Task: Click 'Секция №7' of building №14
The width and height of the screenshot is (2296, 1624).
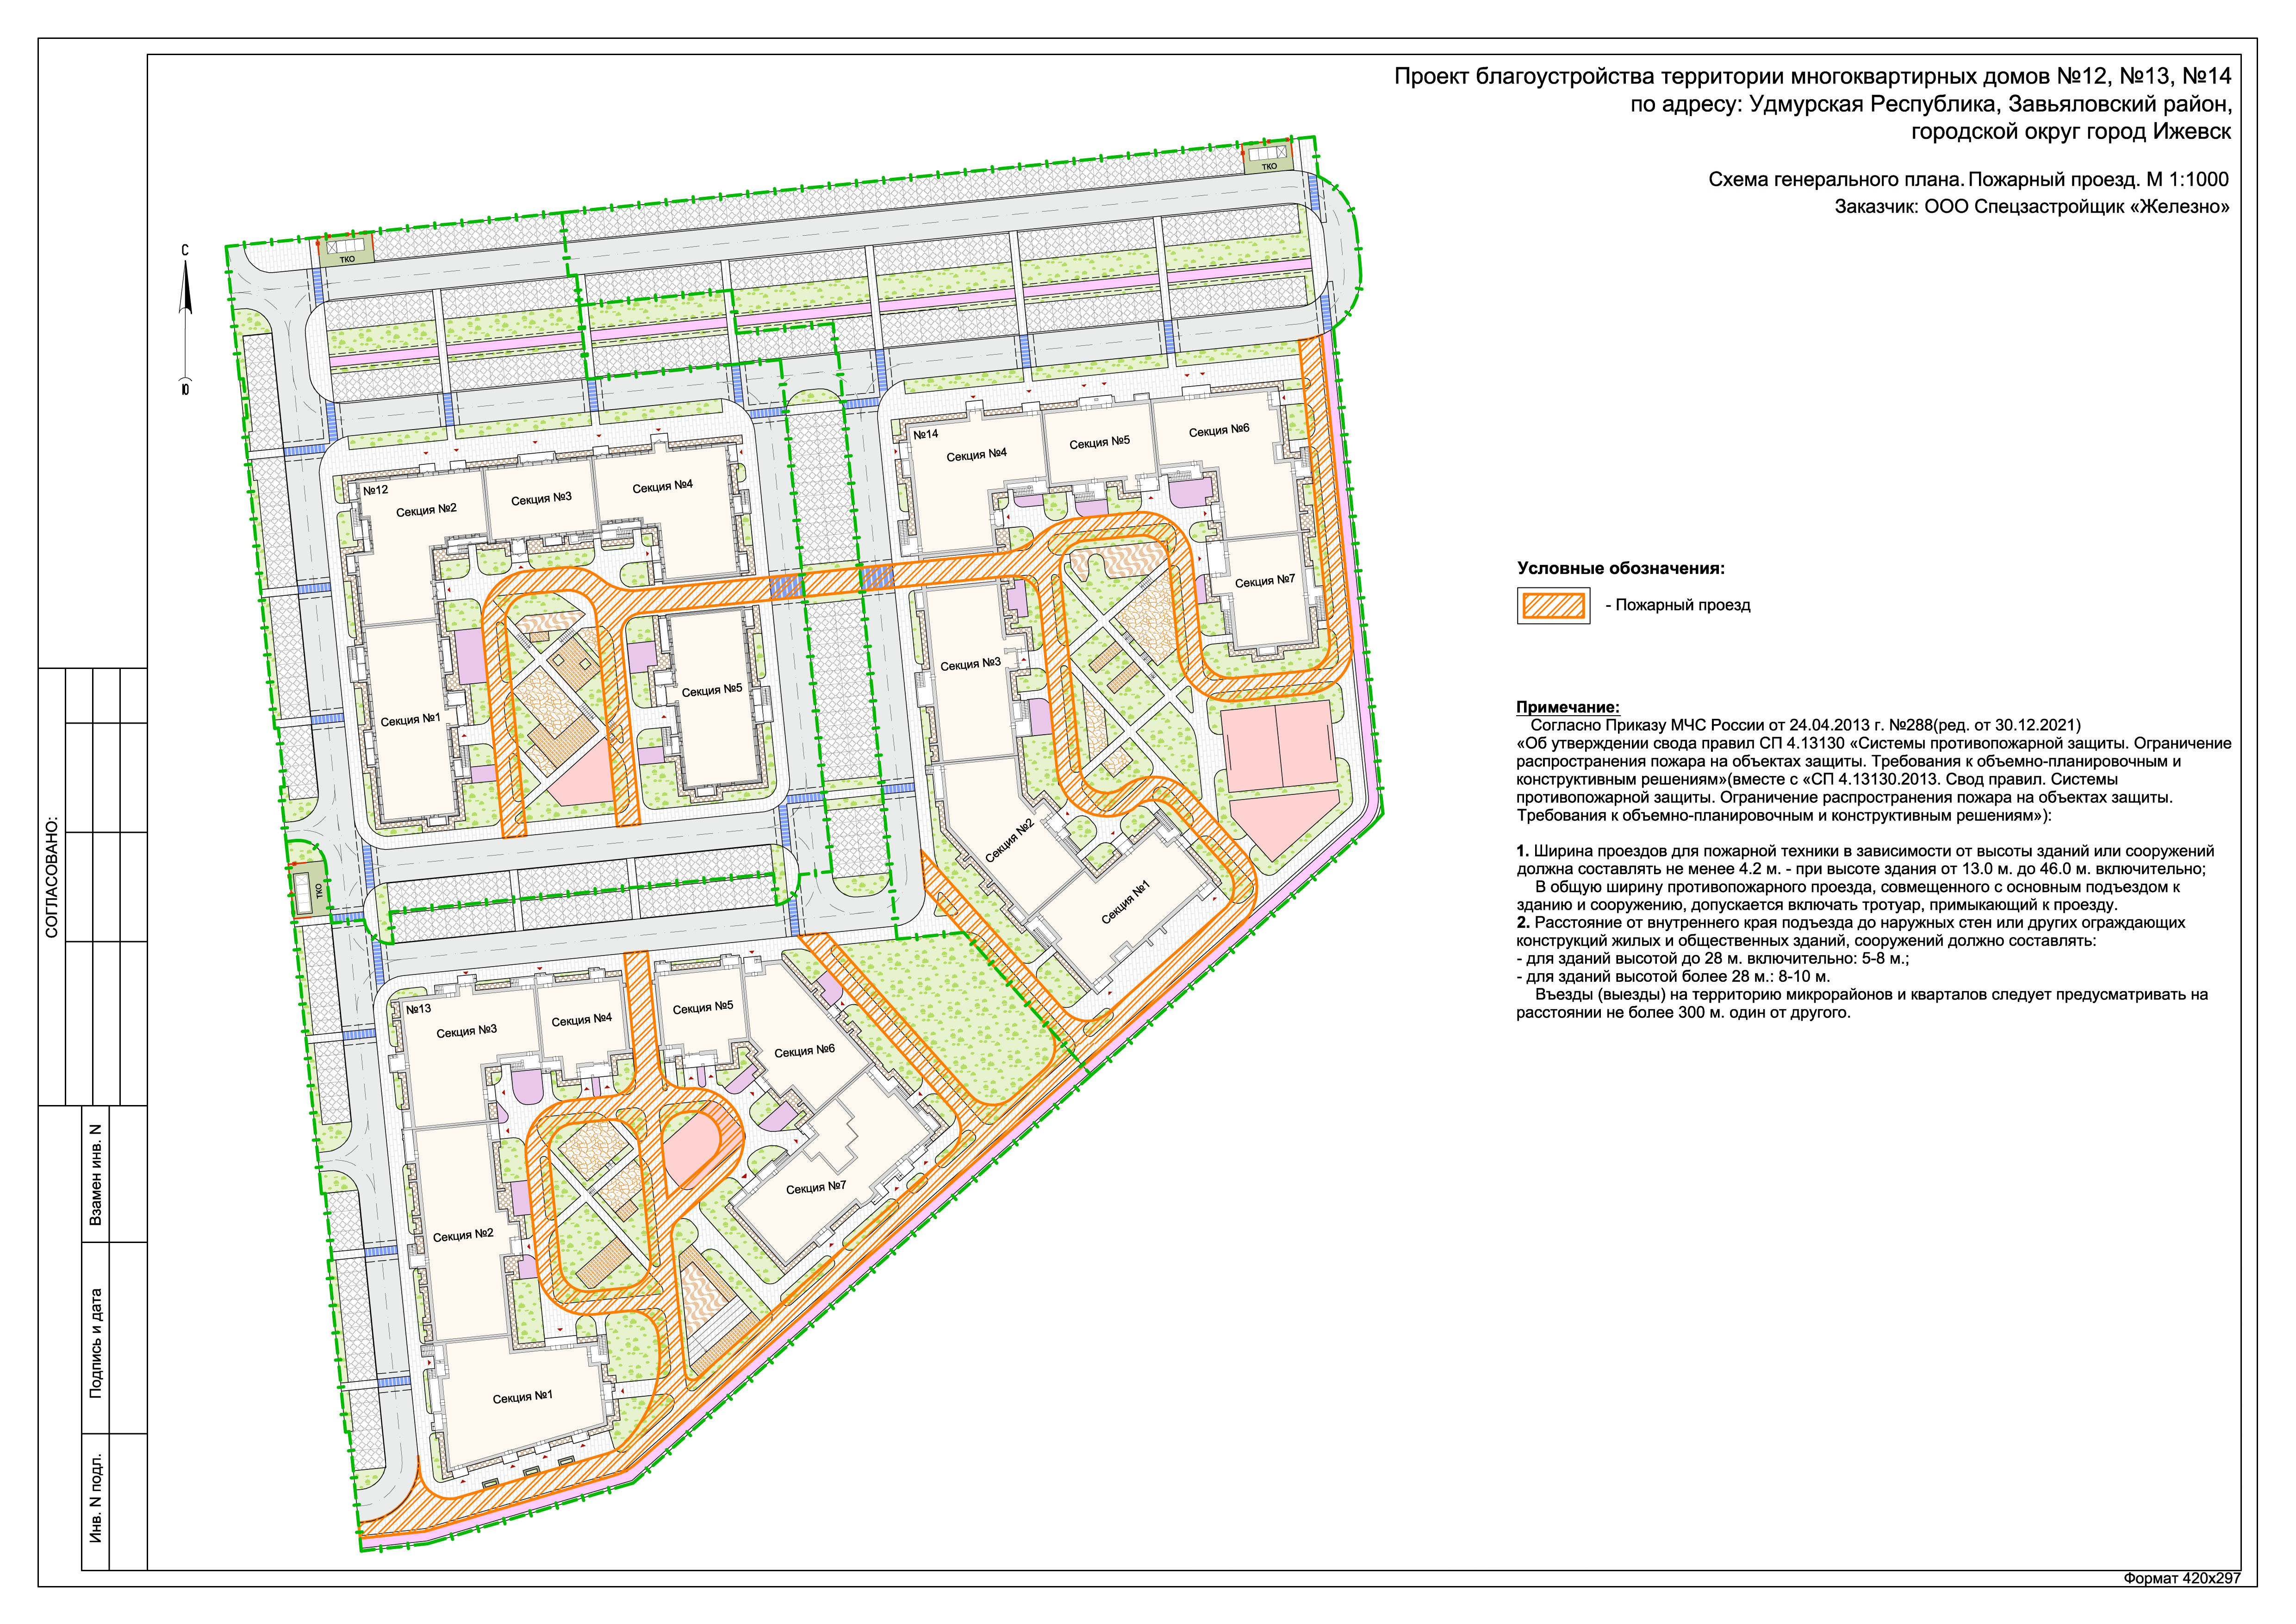Action: pos(1265,581)
